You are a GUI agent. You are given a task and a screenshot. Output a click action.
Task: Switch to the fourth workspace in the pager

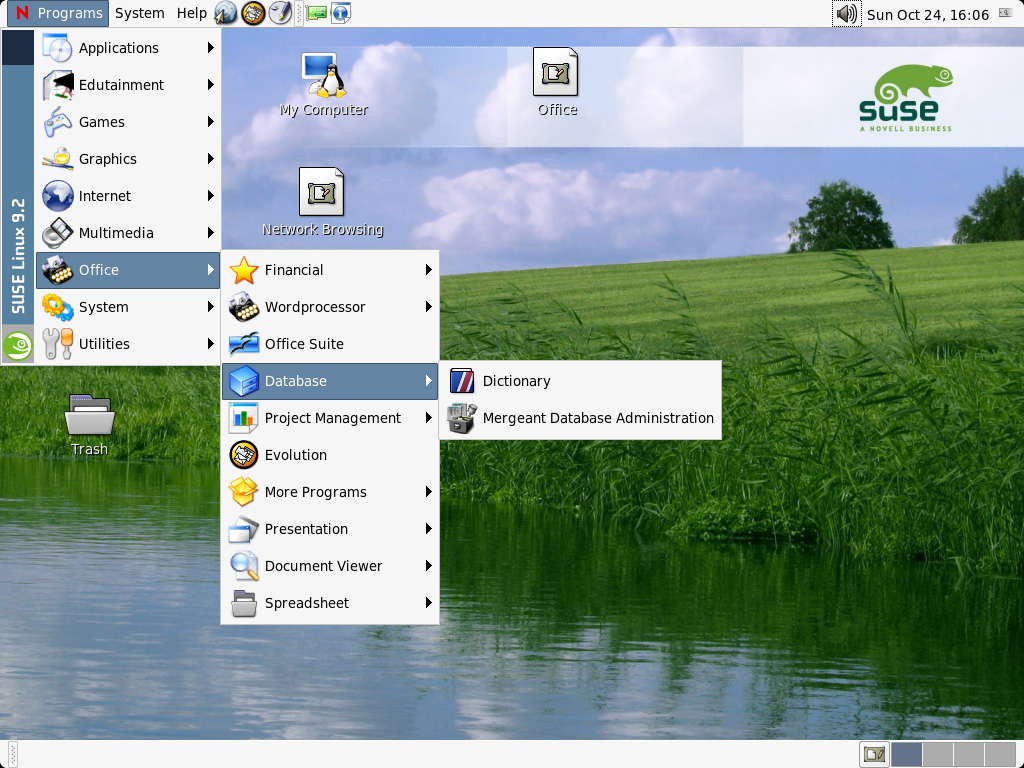(x=999, y=754)
